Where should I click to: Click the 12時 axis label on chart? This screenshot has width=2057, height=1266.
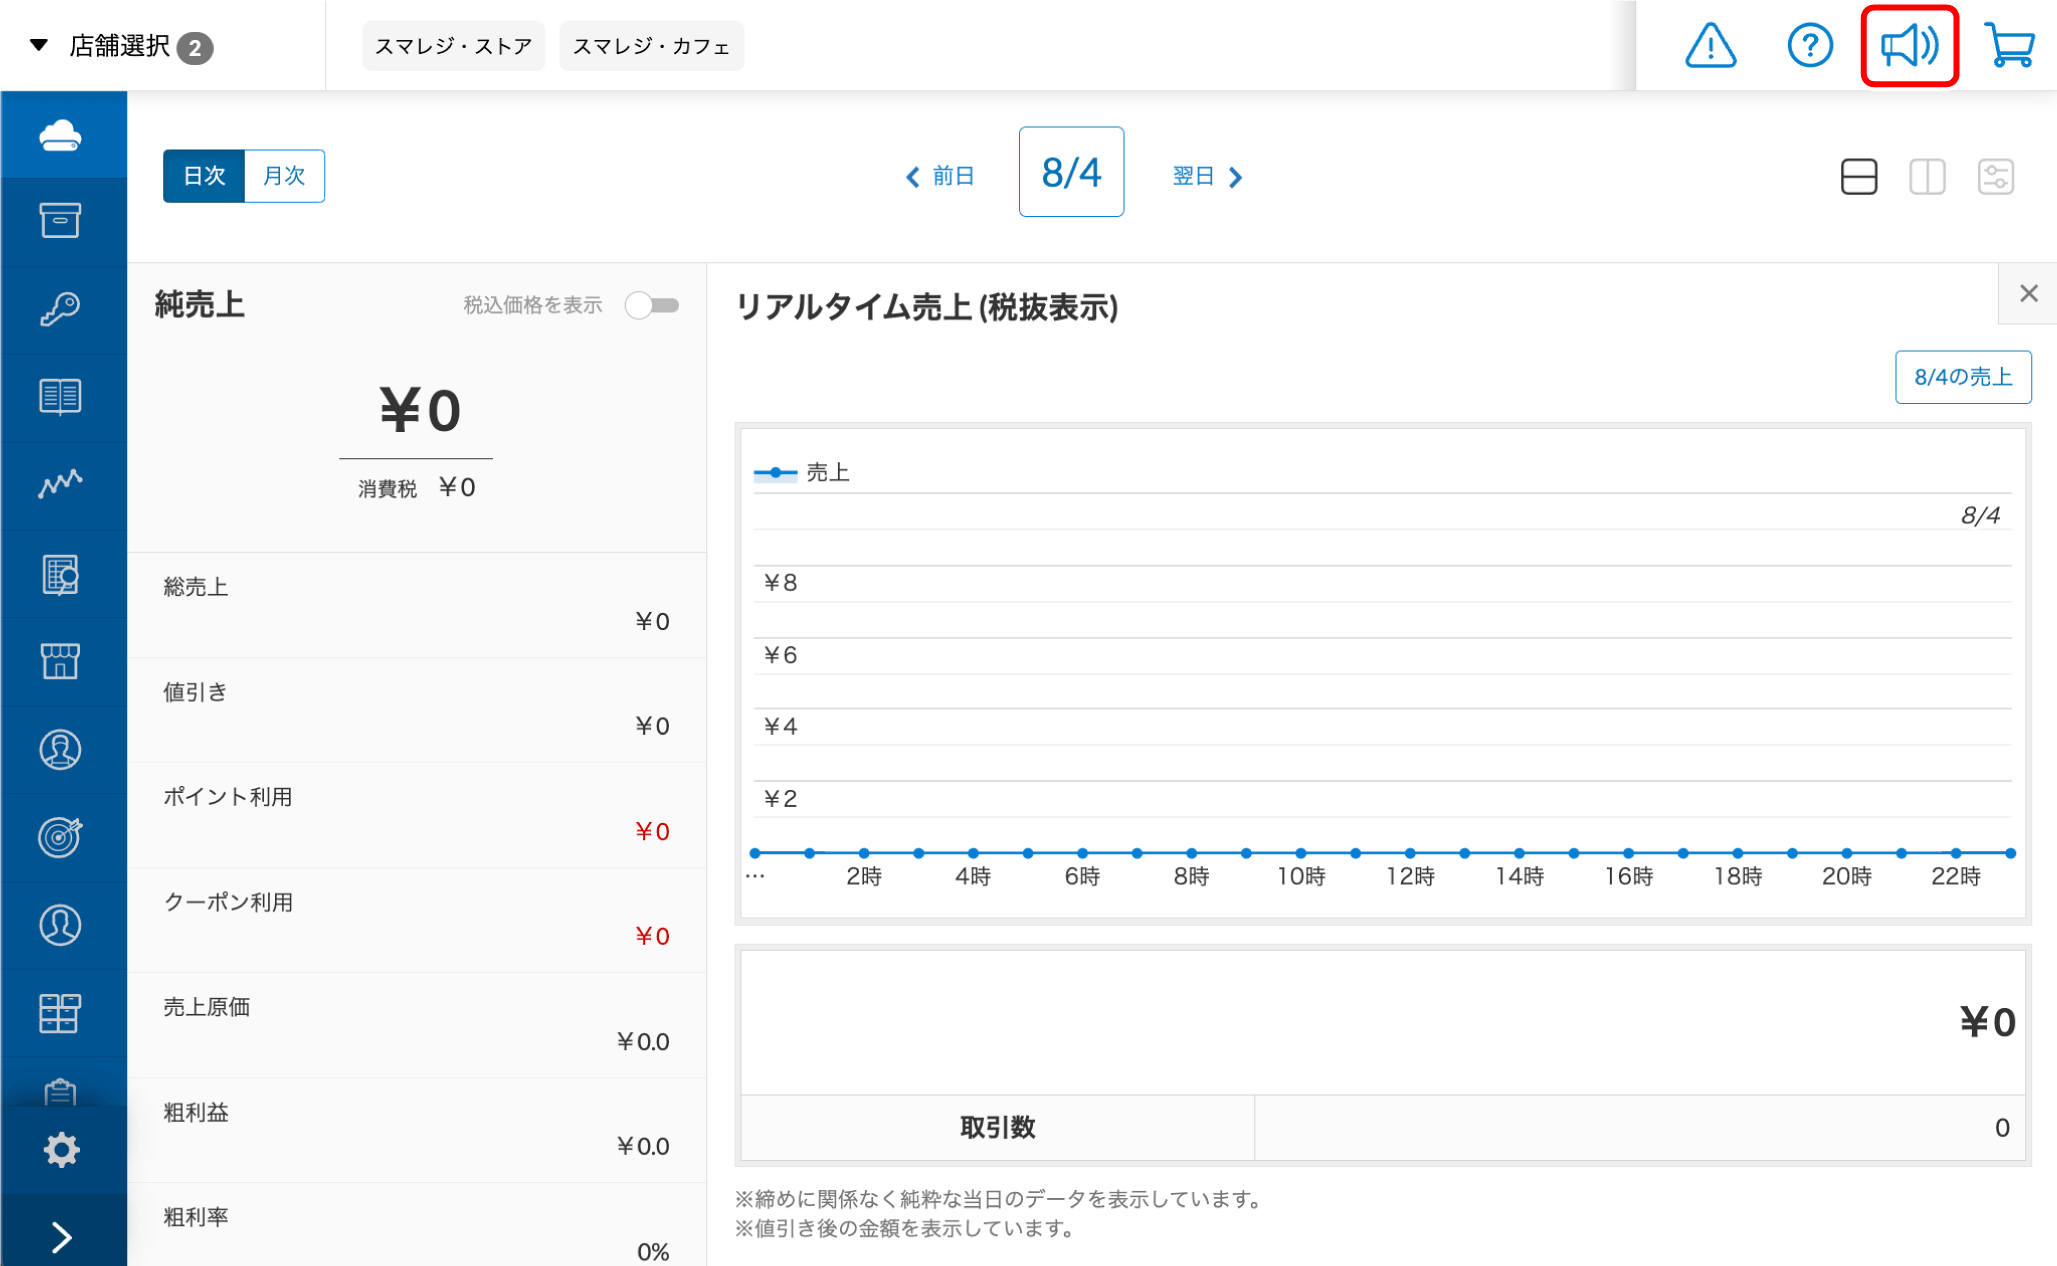click(1410, 877)
